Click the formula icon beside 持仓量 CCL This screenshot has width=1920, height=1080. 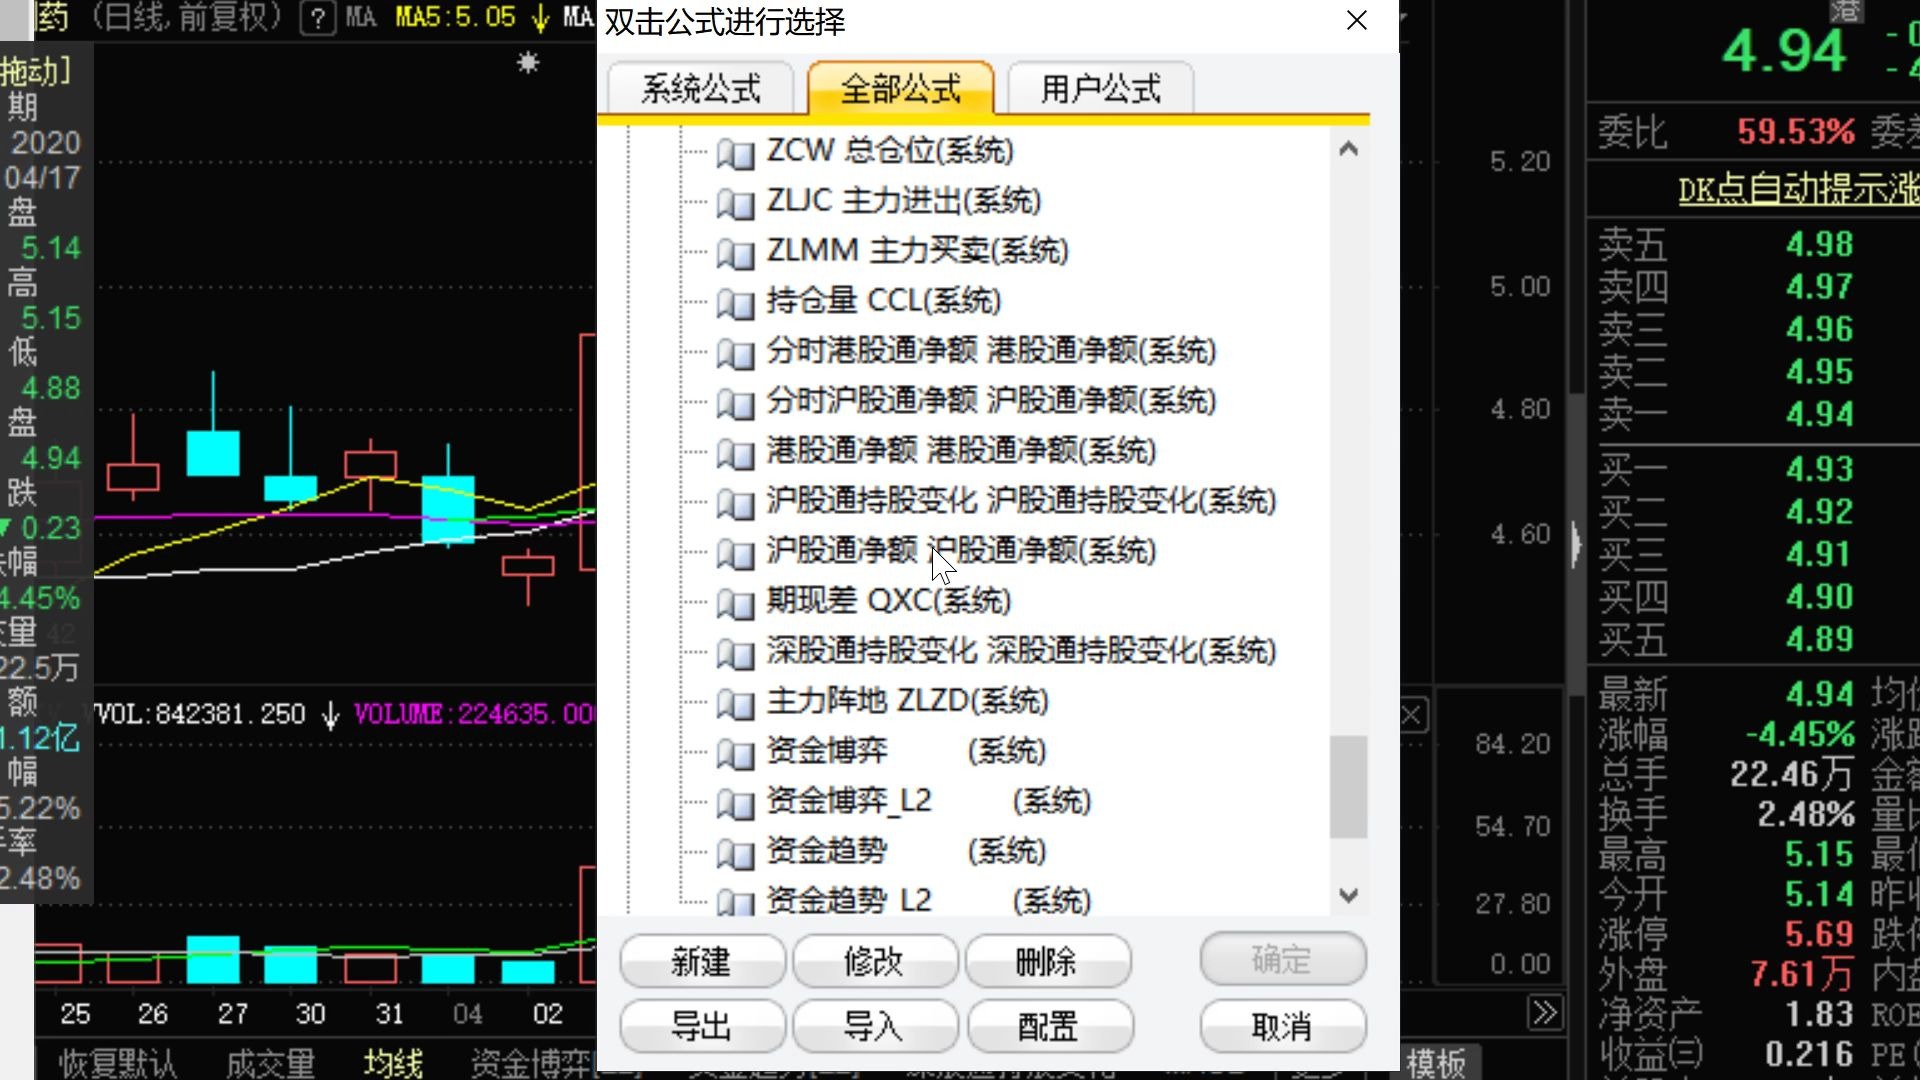tap(735, 303)
